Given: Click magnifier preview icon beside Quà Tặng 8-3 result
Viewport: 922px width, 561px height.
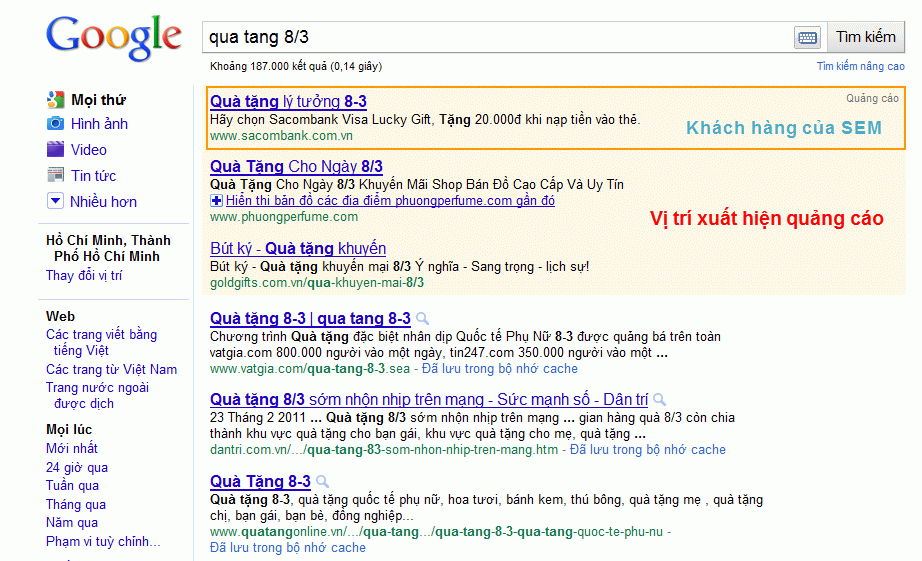Looking at the screenshot, I should point(322,482).
